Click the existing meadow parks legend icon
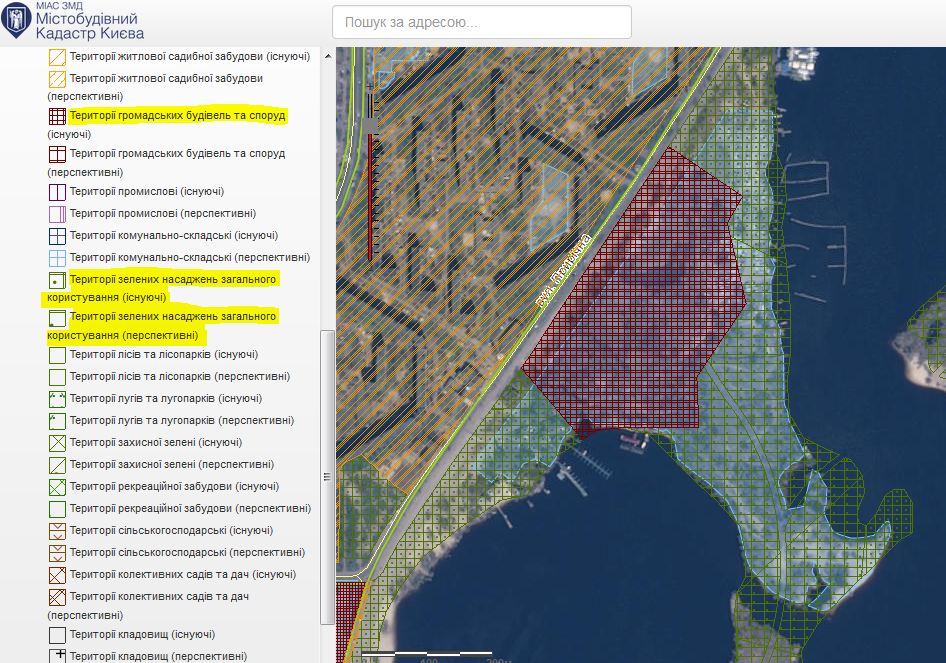This screenshot has width=946, height=663. (x=57, y=399)
